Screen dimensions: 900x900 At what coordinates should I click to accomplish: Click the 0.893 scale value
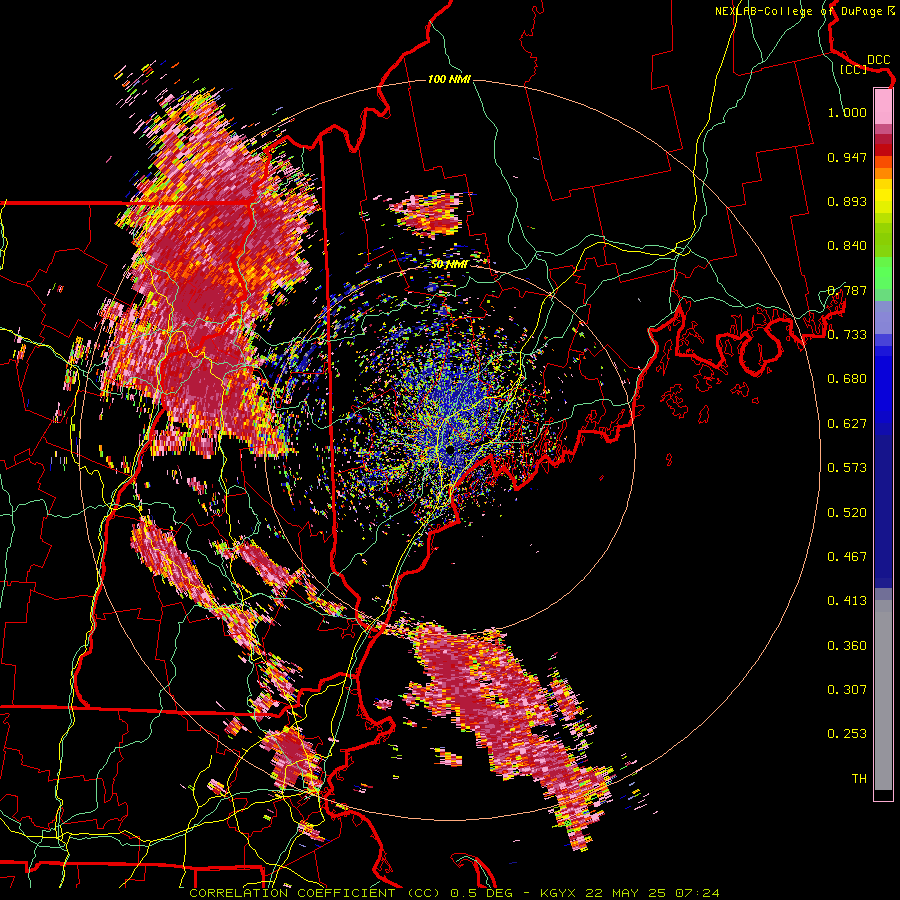847,201
